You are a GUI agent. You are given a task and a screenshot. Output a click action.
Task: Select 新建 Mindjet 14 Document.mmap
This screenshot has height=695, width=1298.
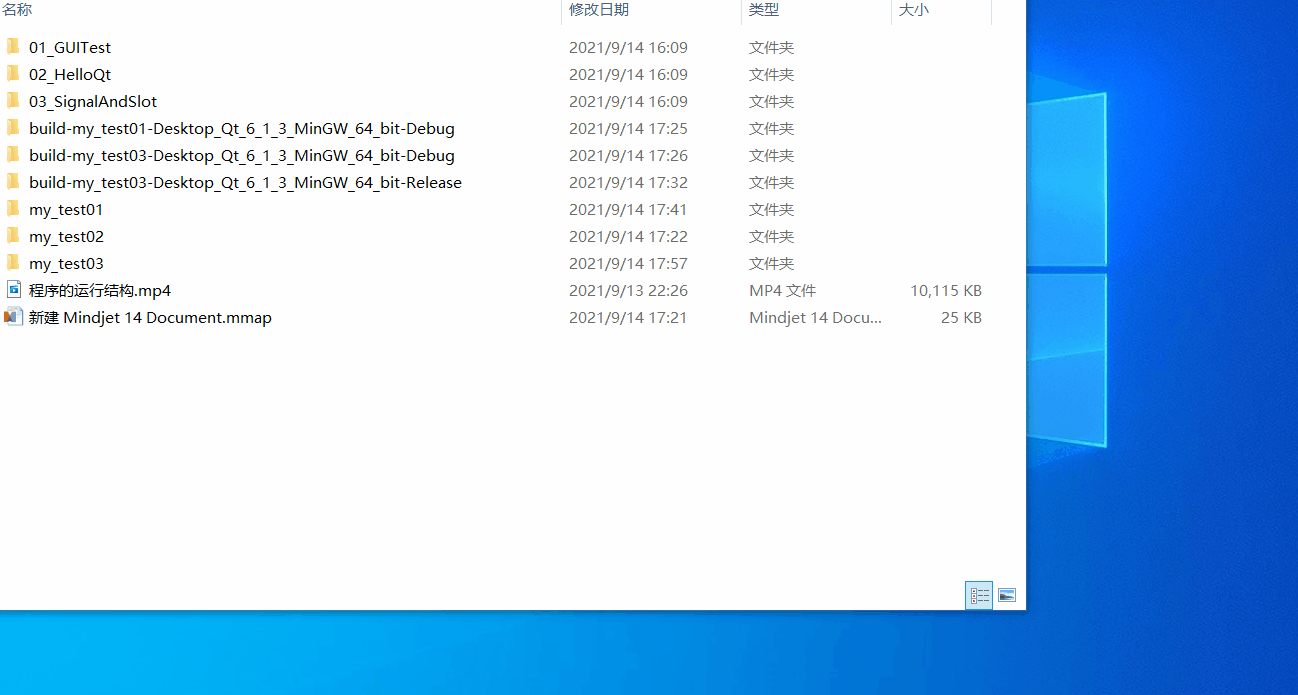[148, 317]
